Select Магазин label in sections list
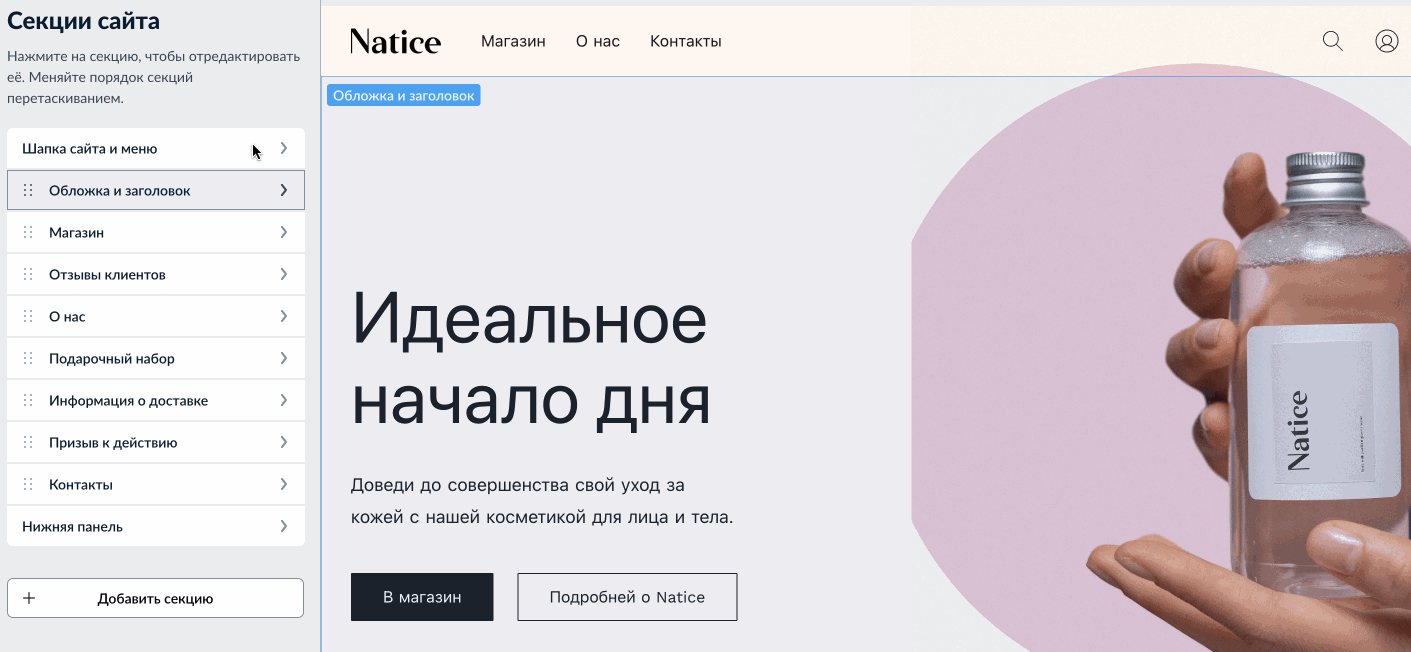 pos(76,233)
